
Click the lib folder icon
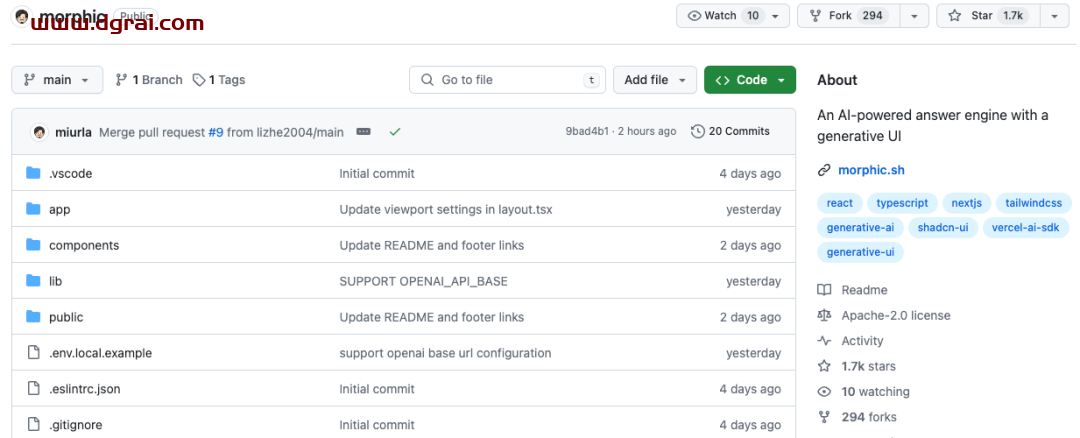click(33, 281)
